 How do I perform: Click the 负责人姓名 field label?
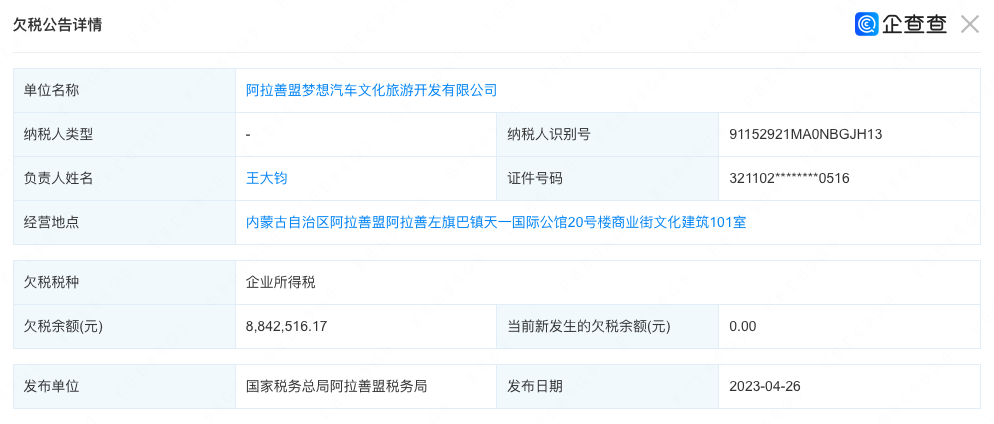coord(59,178)
